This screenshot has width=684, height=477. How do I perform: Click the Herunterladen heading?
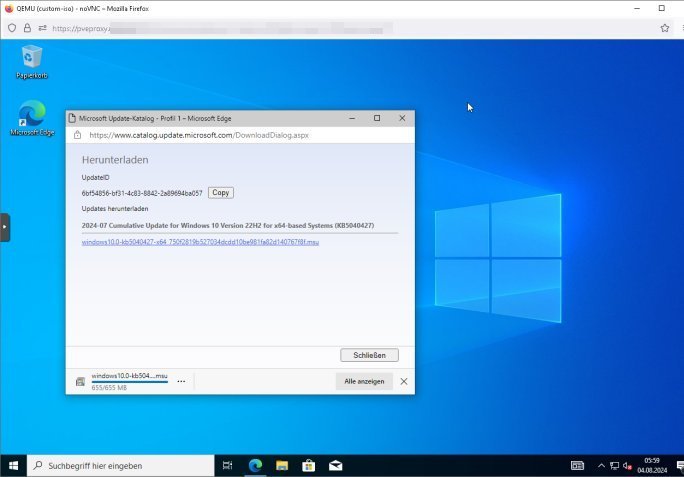click(115, 160)
